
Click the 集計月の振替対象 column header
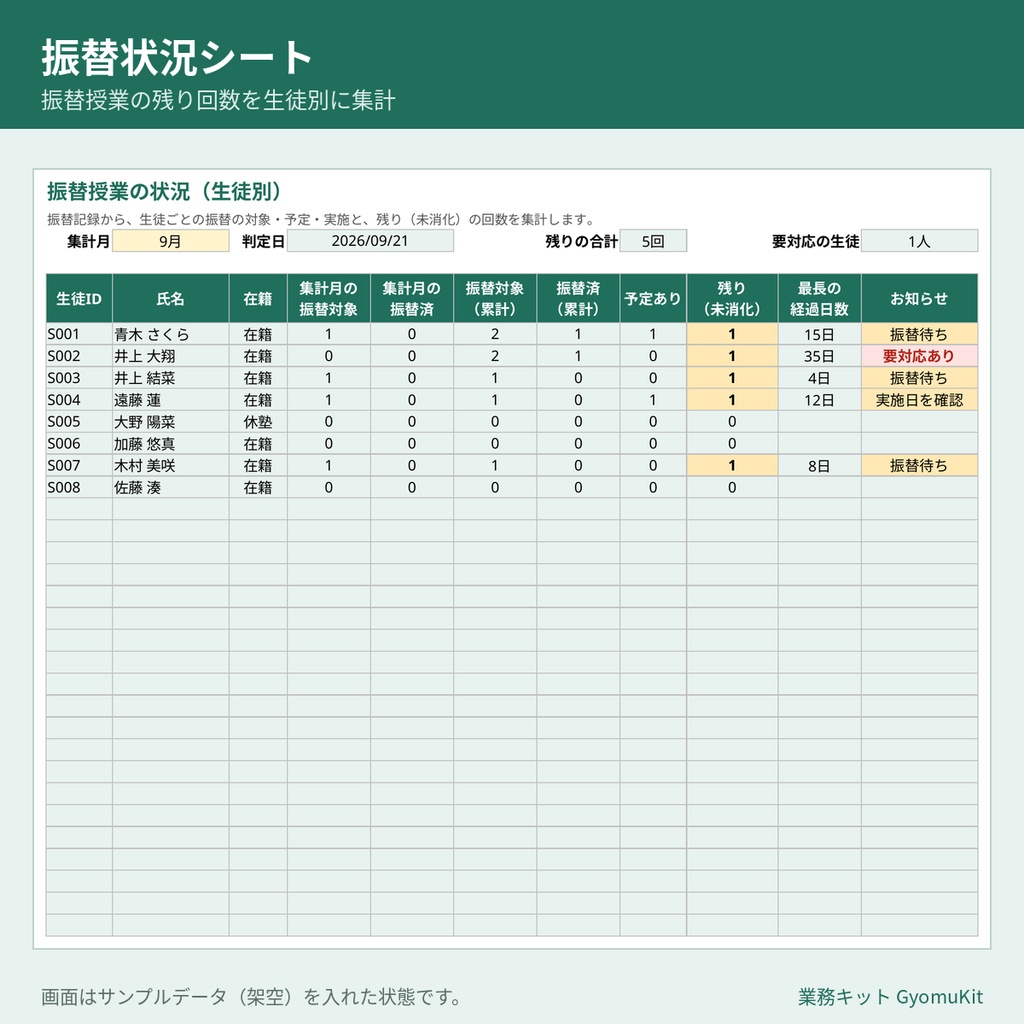(328, 298)
